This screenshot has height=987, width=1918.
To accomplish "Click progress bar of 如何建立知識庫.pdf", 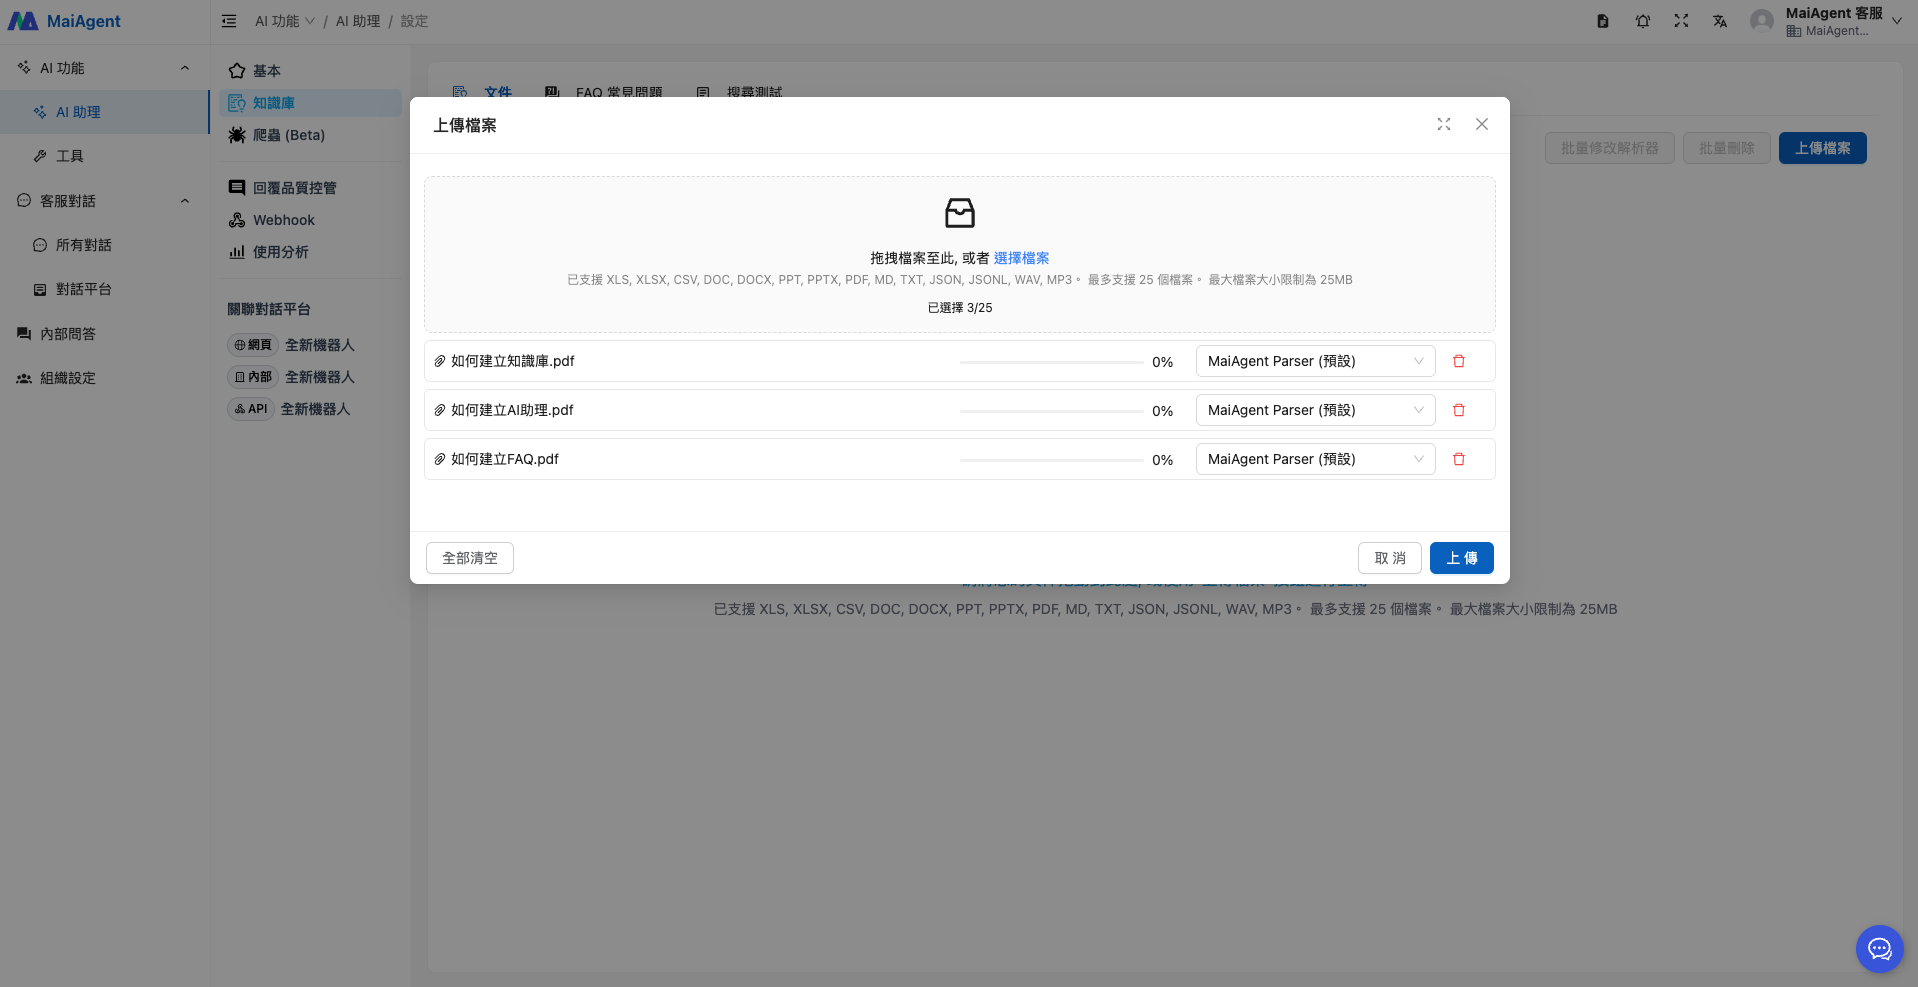I will pos(1050,362).
